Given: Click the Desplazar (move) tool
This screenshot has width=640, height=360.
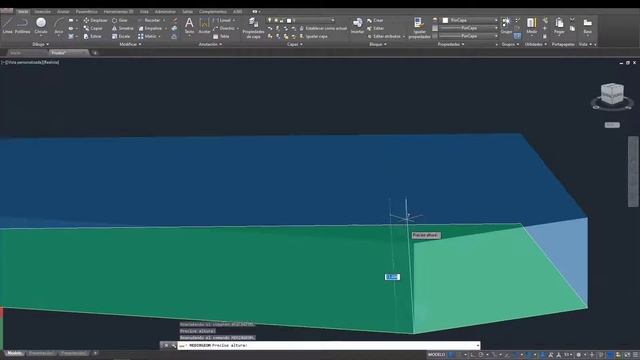Looking at the screenshot, I should [96, 20].
